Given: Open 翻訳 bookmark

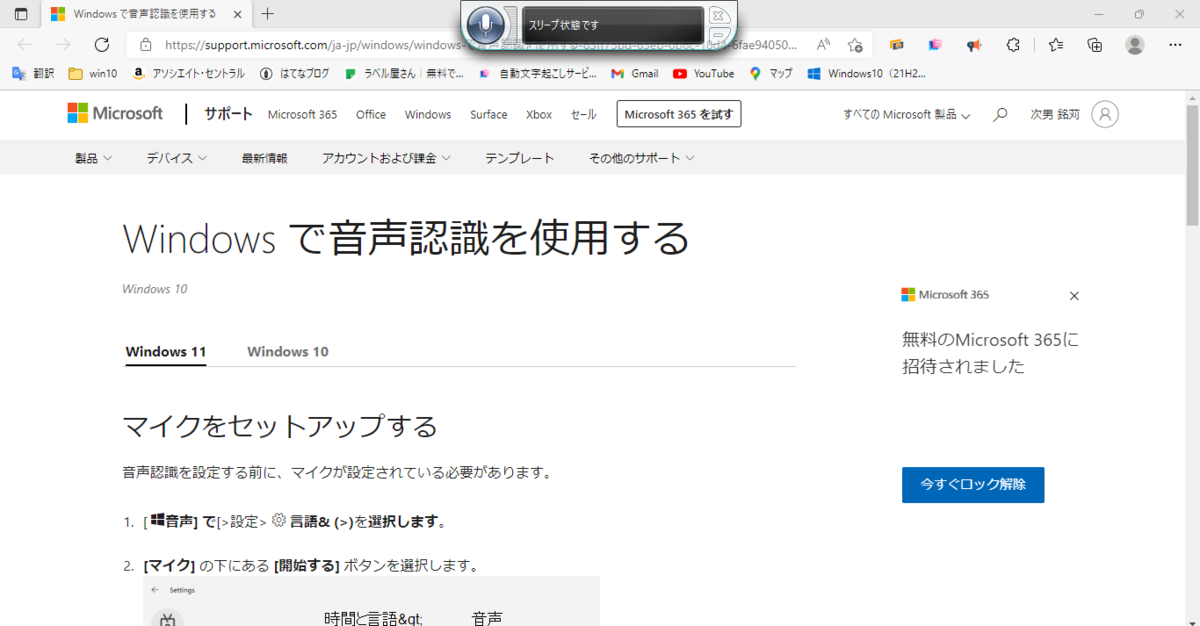Looking at the screenshot, I should pyautogui.click(x=33, y=73).
